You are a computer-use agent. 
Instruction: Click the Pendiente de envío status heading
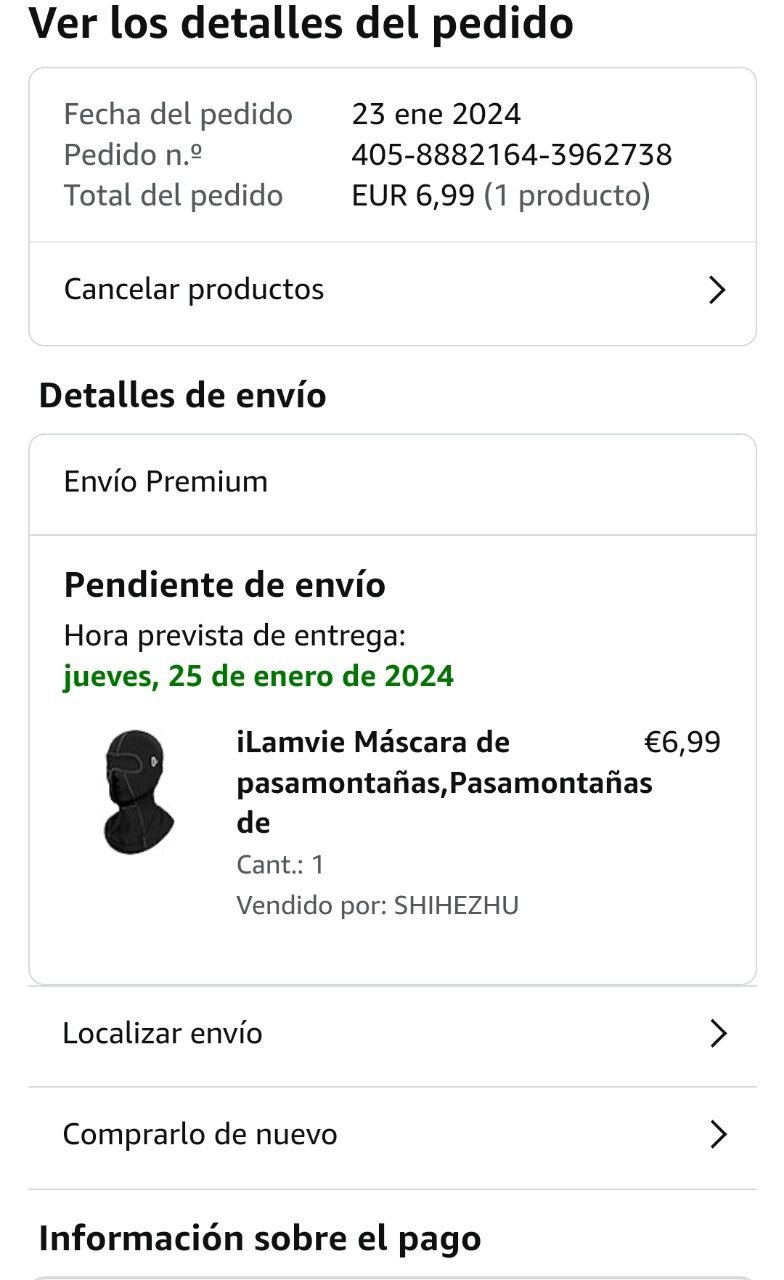point(224,585)
